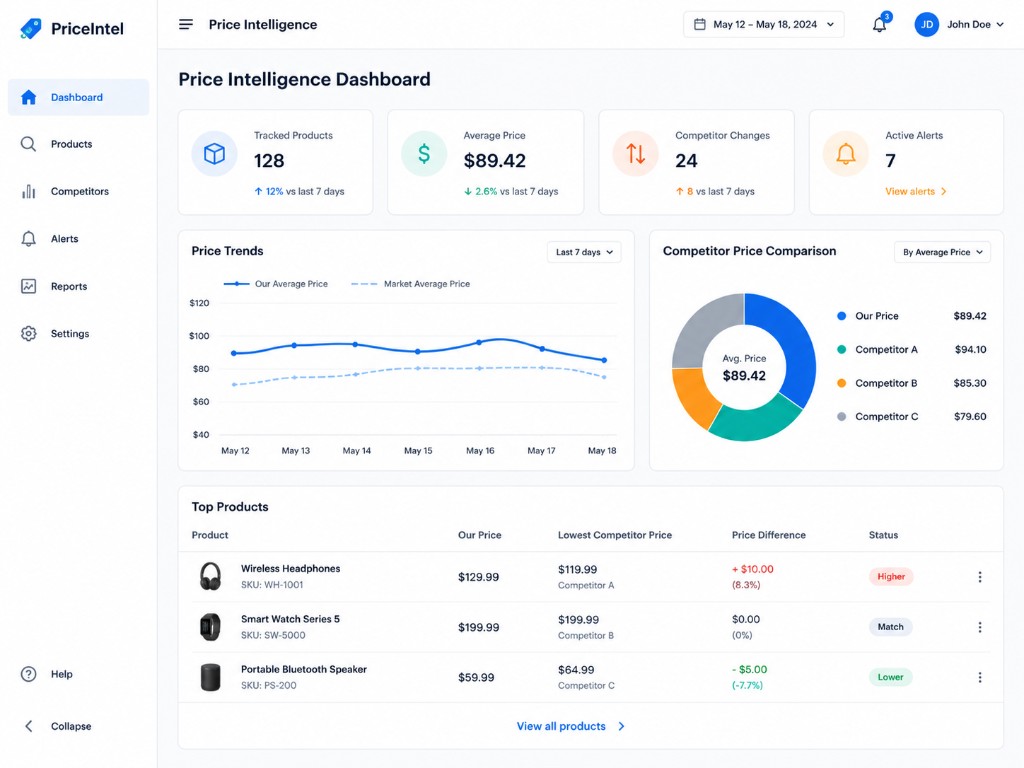Open options for Smart Watch Series 5 row
Screen dimensions: 1024x768
[x=980, y=627]
